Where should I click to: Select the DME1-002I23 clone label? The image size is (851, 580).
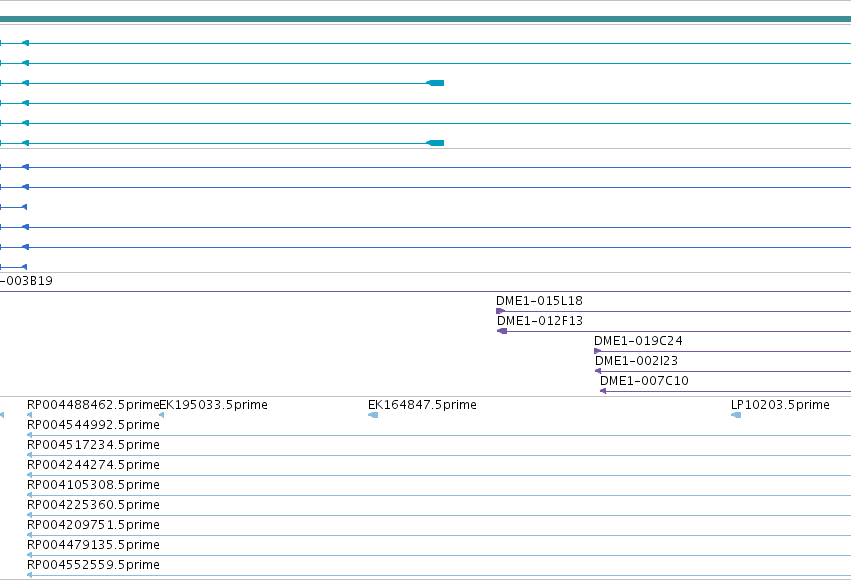pyautogui.click(x=637, y=361)
